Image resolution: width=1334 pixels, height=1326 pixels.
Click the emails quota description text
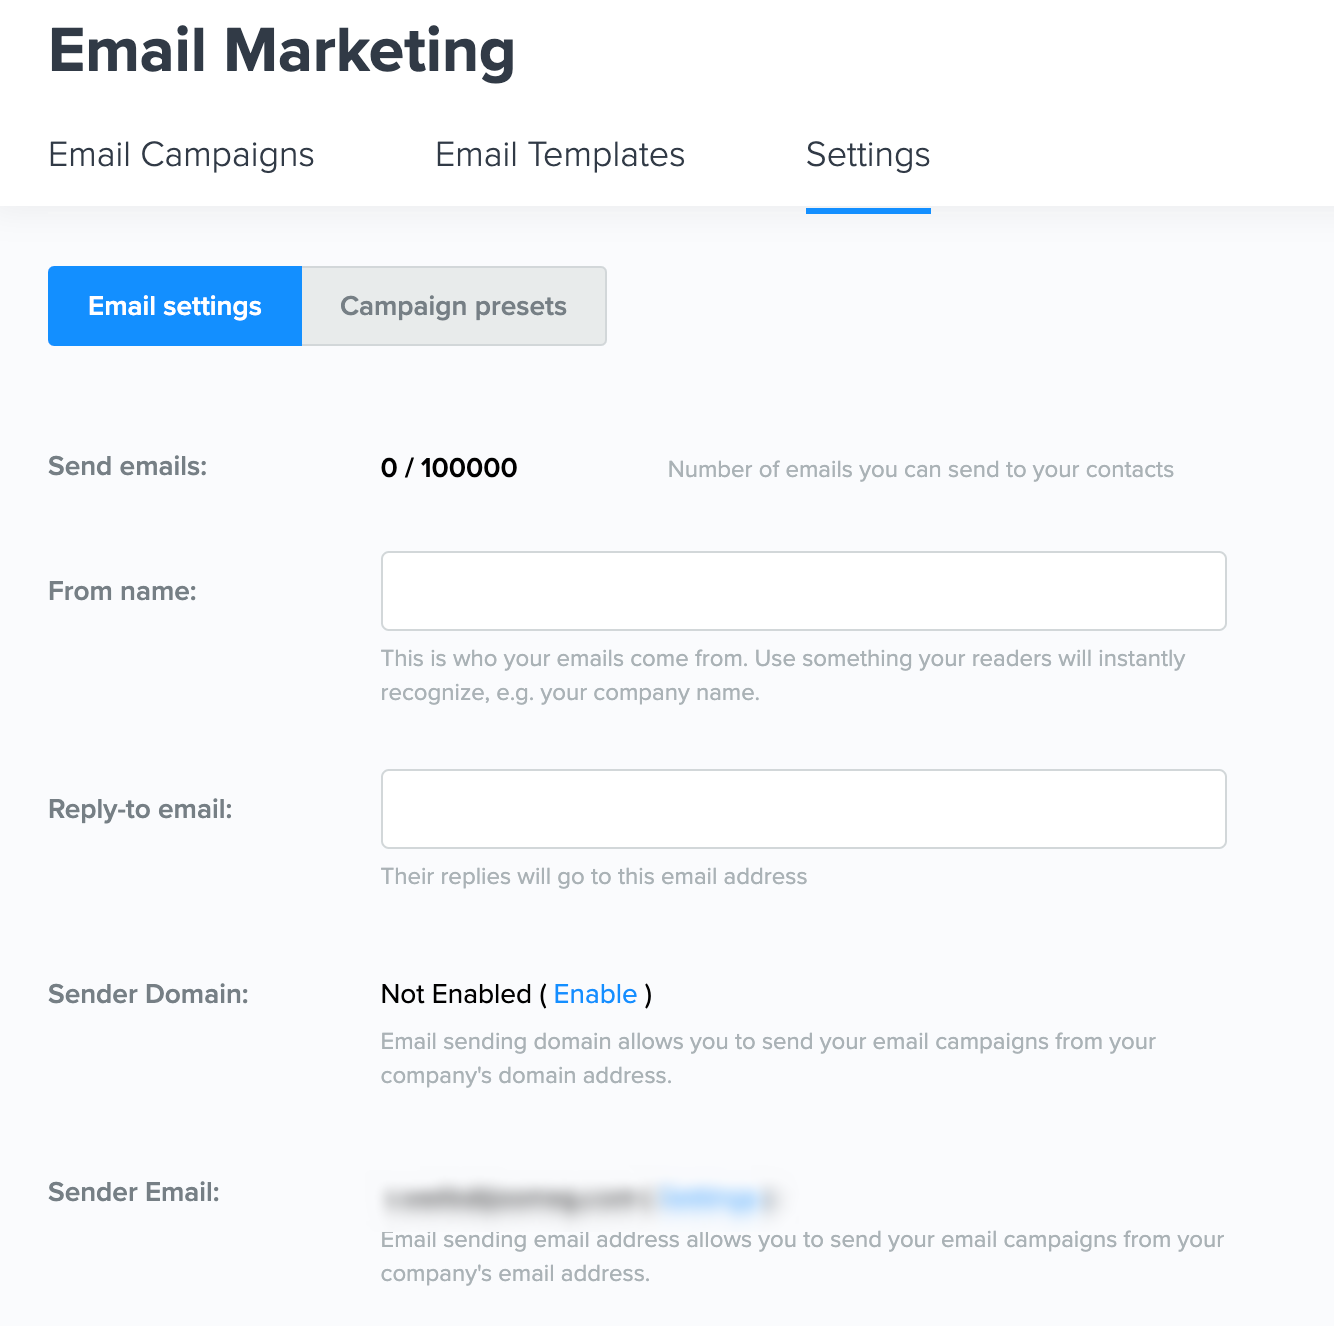[920, 470]
